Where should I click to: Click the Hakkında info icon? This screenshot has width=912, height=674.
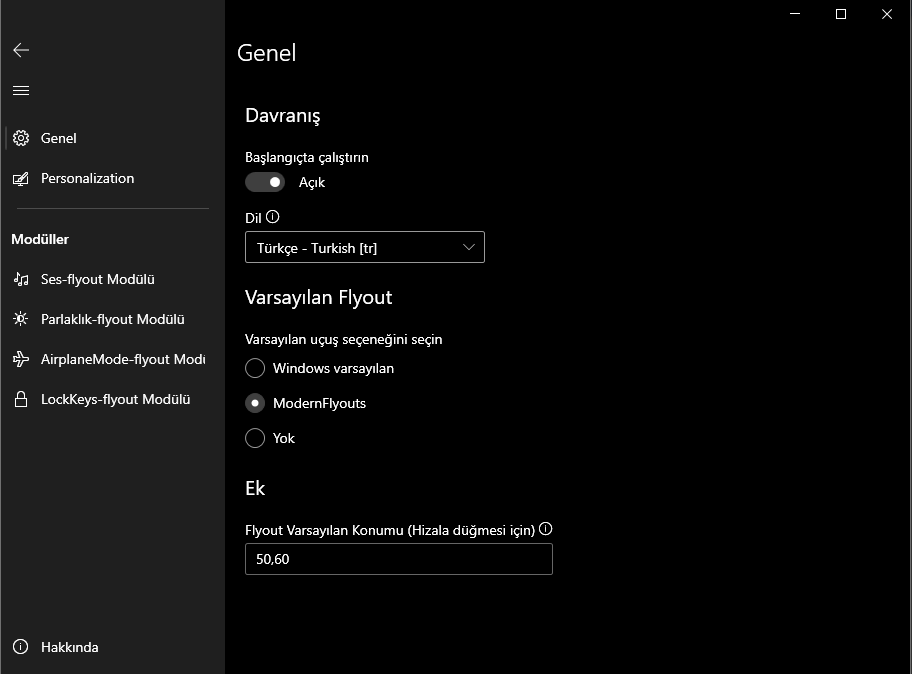21,647
